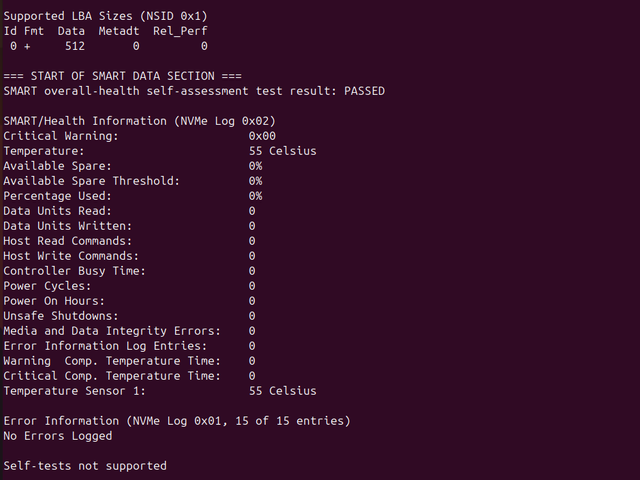Click the "No Errors Logged" line
This screenshot has height=480, width=640.
58,436
